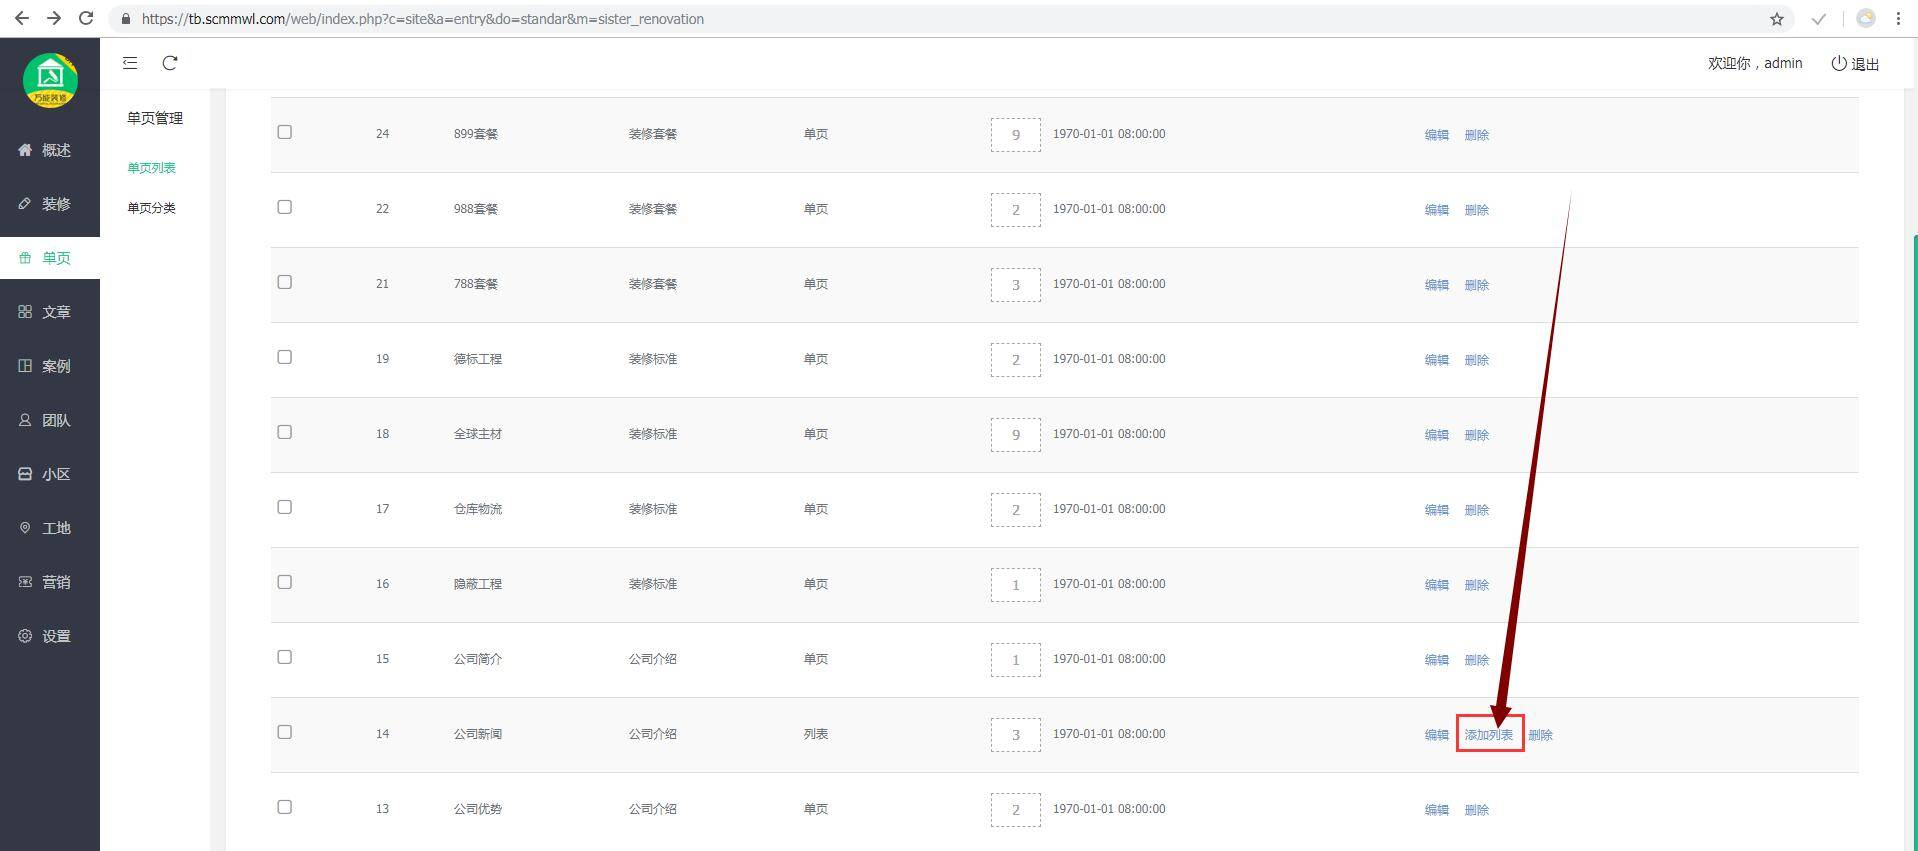Viewport: 1918px width, 851px height.
Task: Tick checkbox for row 19 德标工程
Action: [285, 357]
